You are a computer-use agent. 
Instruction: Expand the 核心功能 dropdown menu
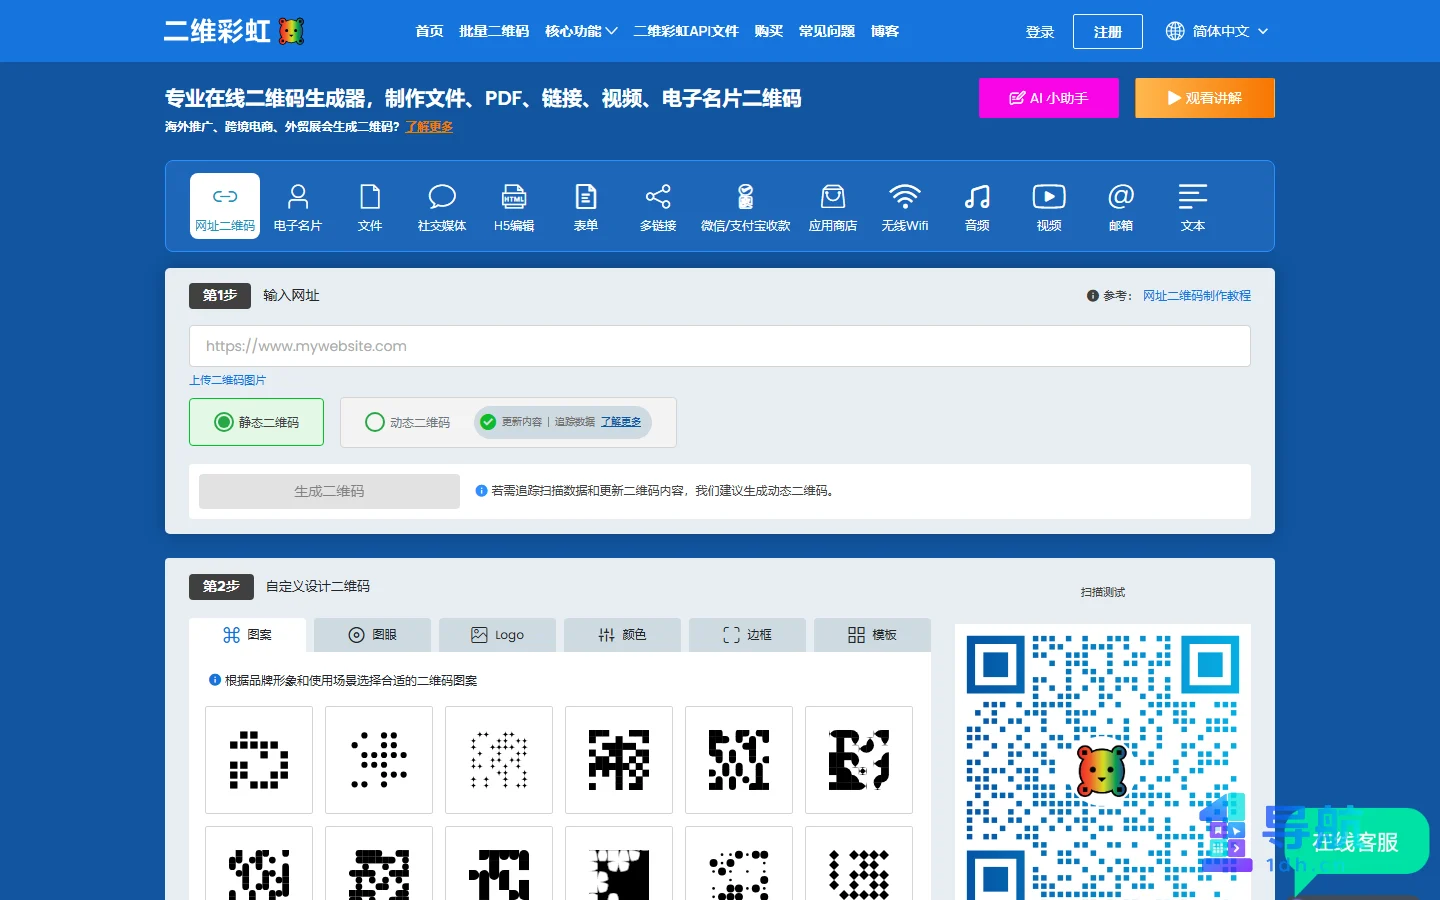coord(581,31)
